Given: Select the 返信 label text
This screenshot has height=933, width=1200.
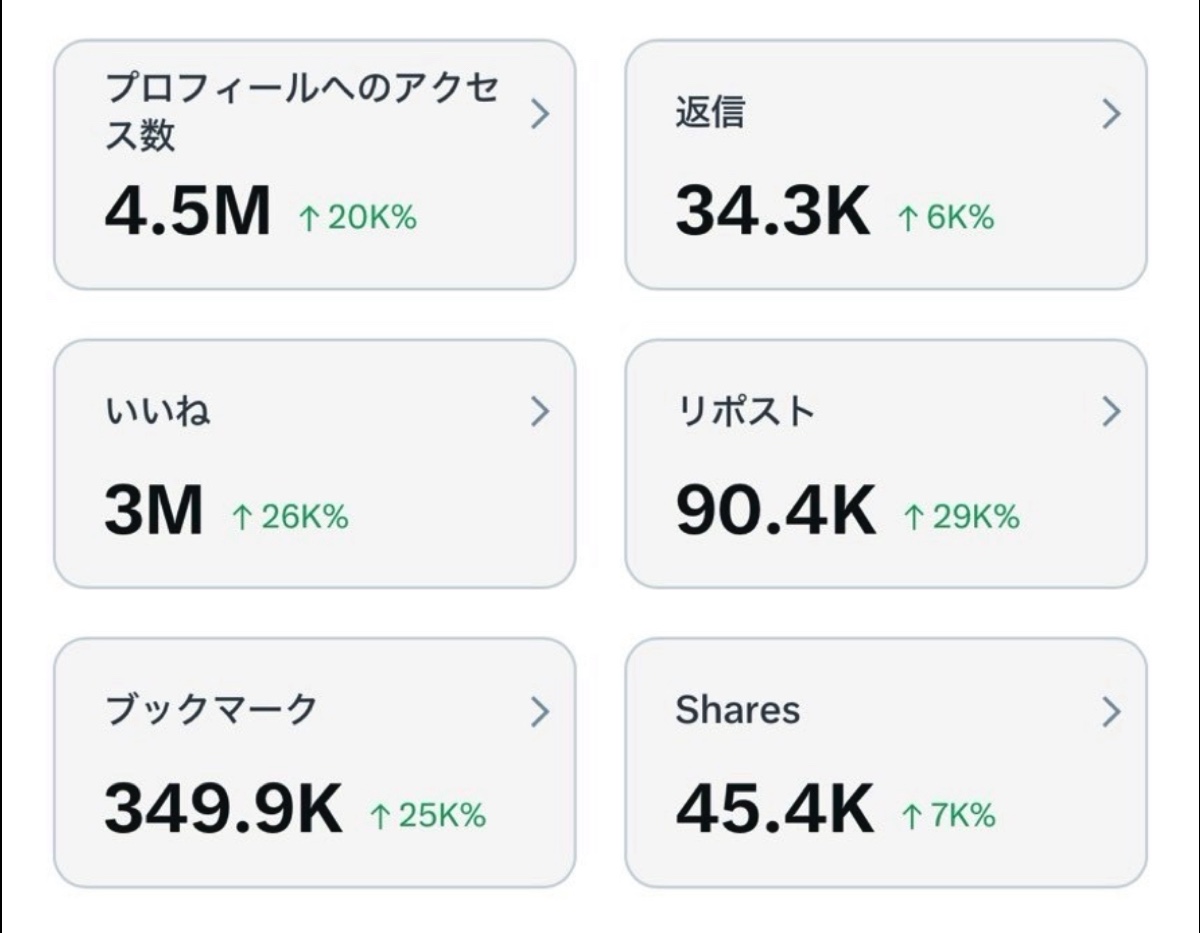Looking at the screenshot, I should (x=710, y=114).
